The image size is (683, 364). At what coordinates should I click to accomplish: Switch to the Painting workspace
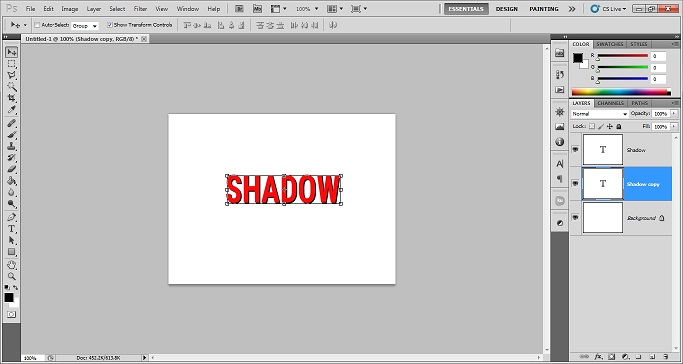coord(544,9)
